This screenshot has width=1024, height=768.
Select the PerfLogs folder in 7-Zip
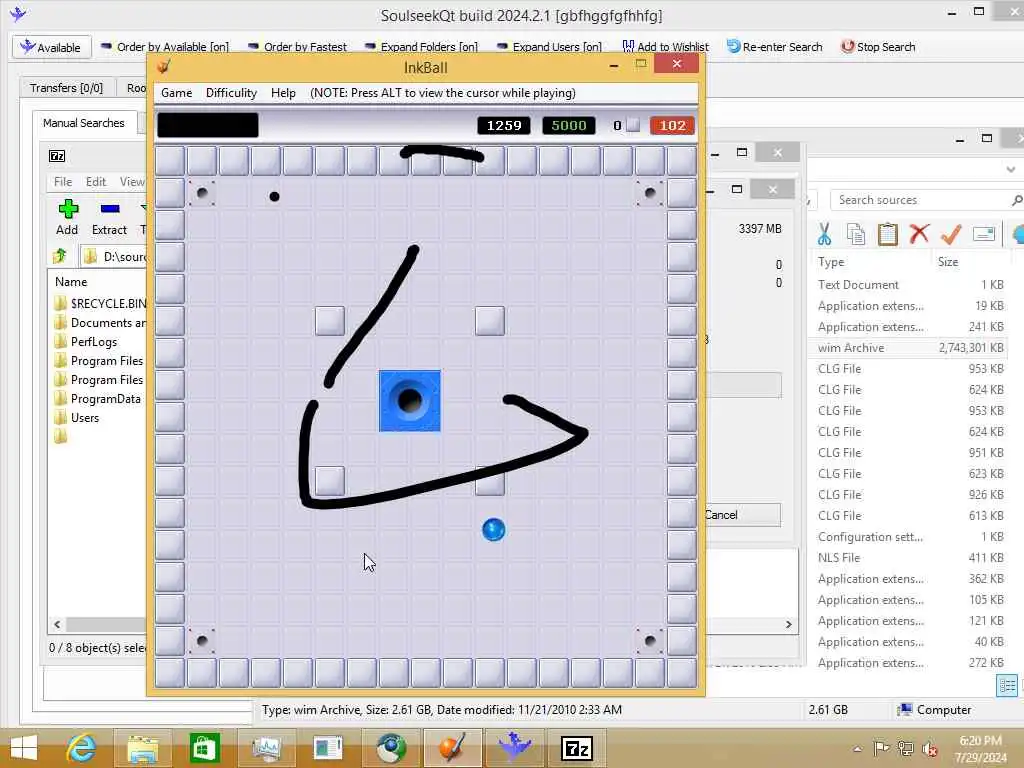click(x=86, y=342)
